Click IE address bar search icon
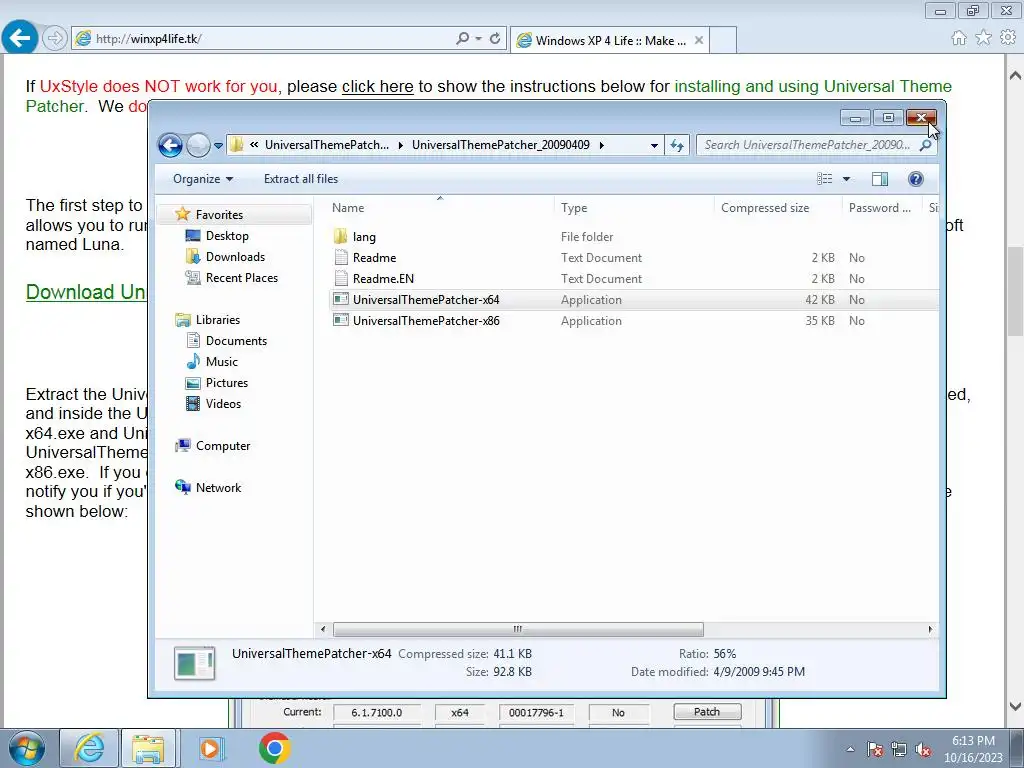 462,39
